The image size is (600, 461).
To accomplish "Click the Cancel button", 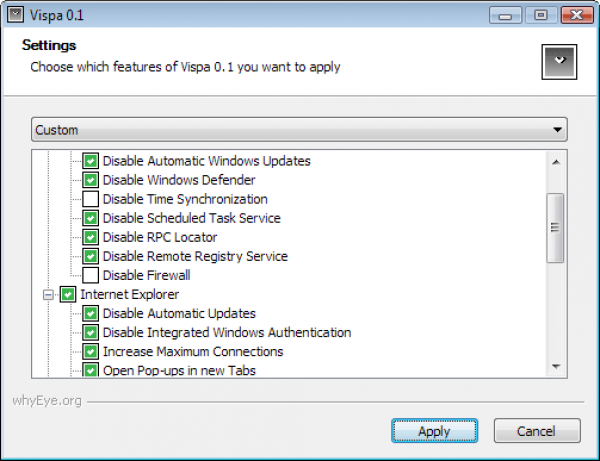I will 537,431.
